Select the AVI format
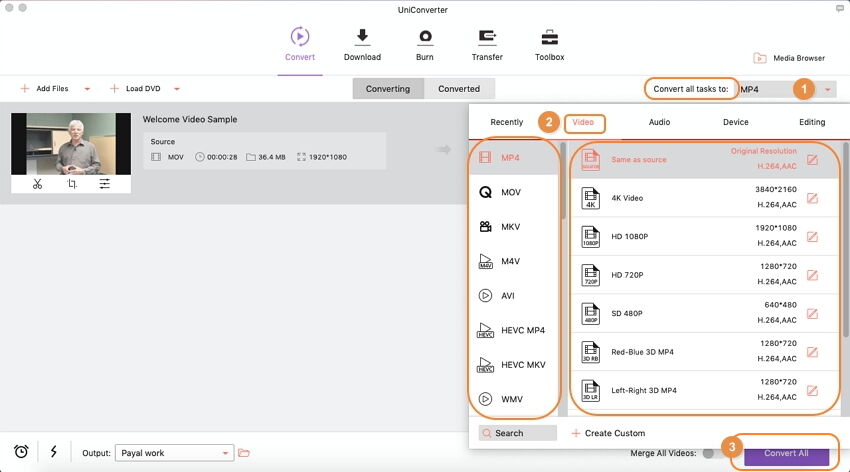 point(513,295)
